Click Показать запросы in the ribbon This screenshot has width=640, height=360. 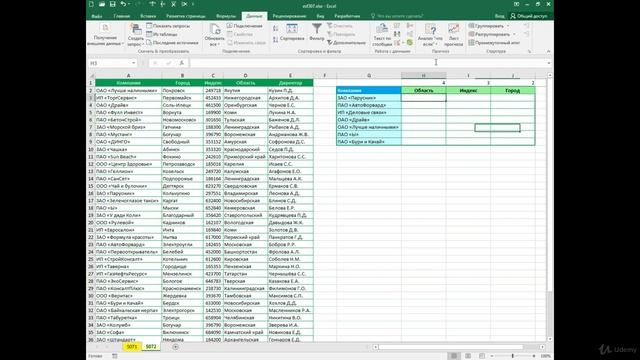pyautogui.click(x=168, y=26)
